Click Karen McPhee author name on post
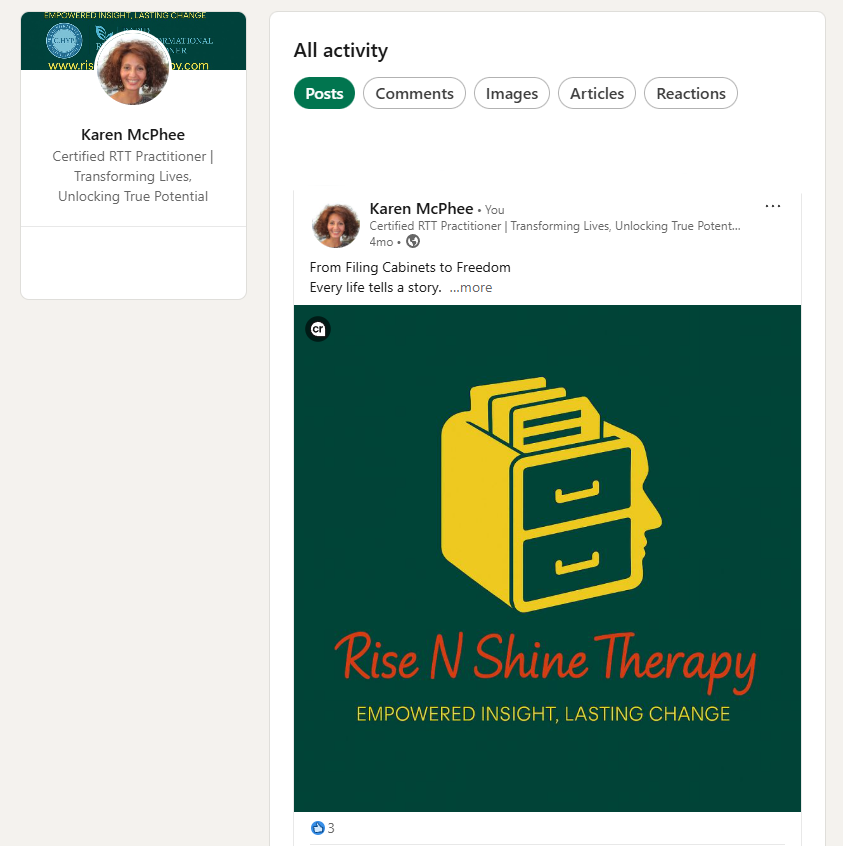The width and height of the screenshot is (843, 846). click(x=422, y=209)
